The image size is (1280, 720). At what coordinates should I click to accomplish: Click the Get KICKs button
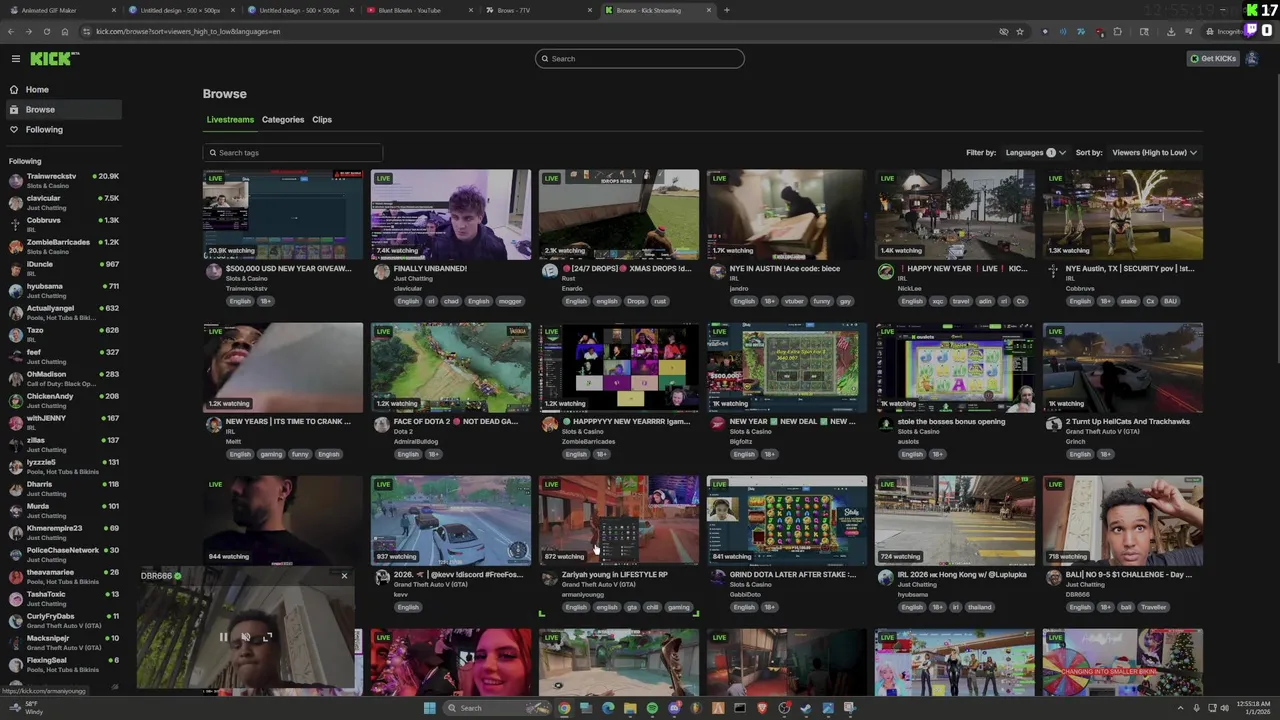pyautogui.click(x=1213, y=58)
